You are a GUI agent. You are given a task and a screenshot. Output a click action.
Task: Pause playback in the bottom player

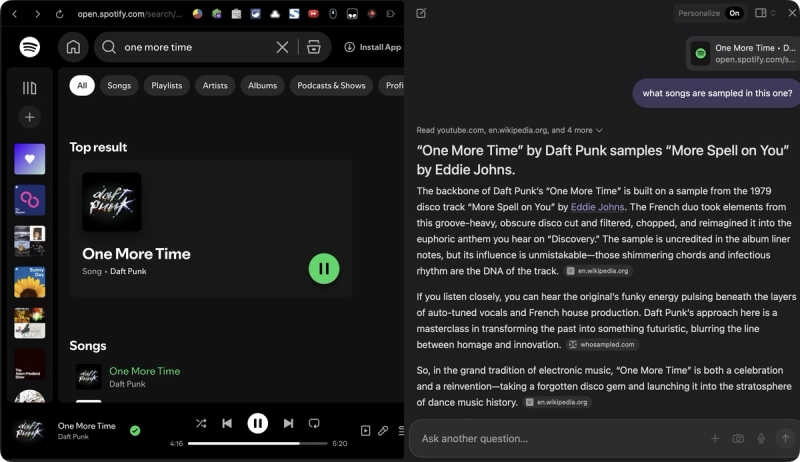coord(258,423)
